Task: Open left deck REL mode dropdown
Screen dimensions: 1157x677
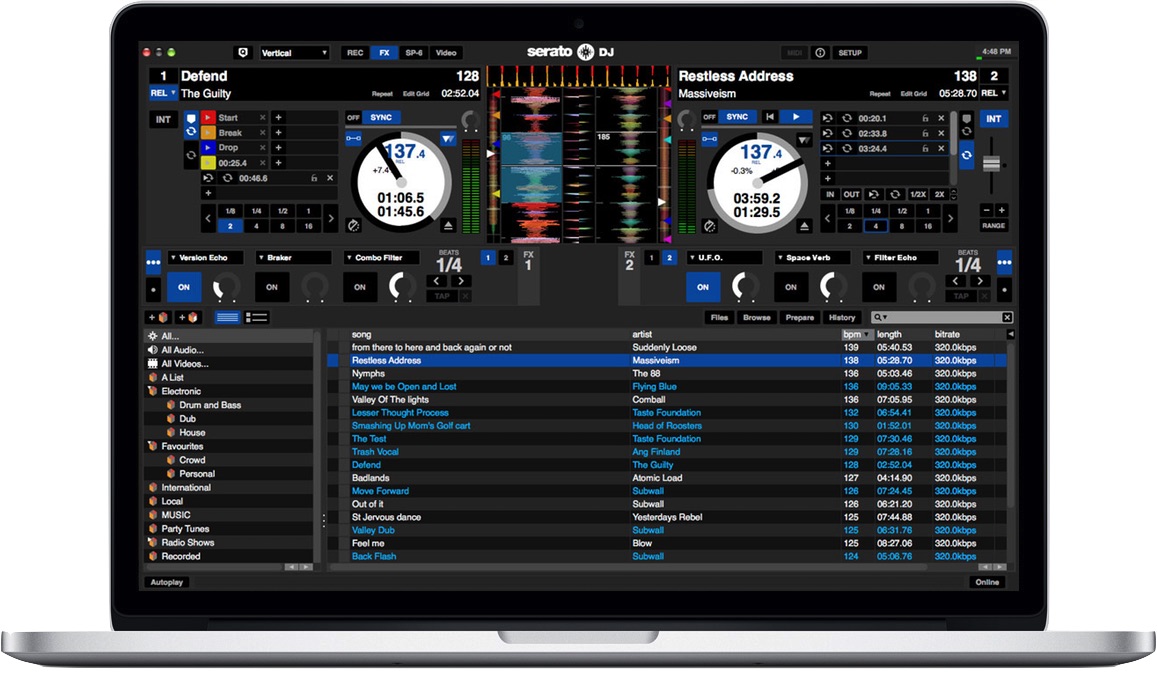Action: pyautogui.click(x=163, y=93)
